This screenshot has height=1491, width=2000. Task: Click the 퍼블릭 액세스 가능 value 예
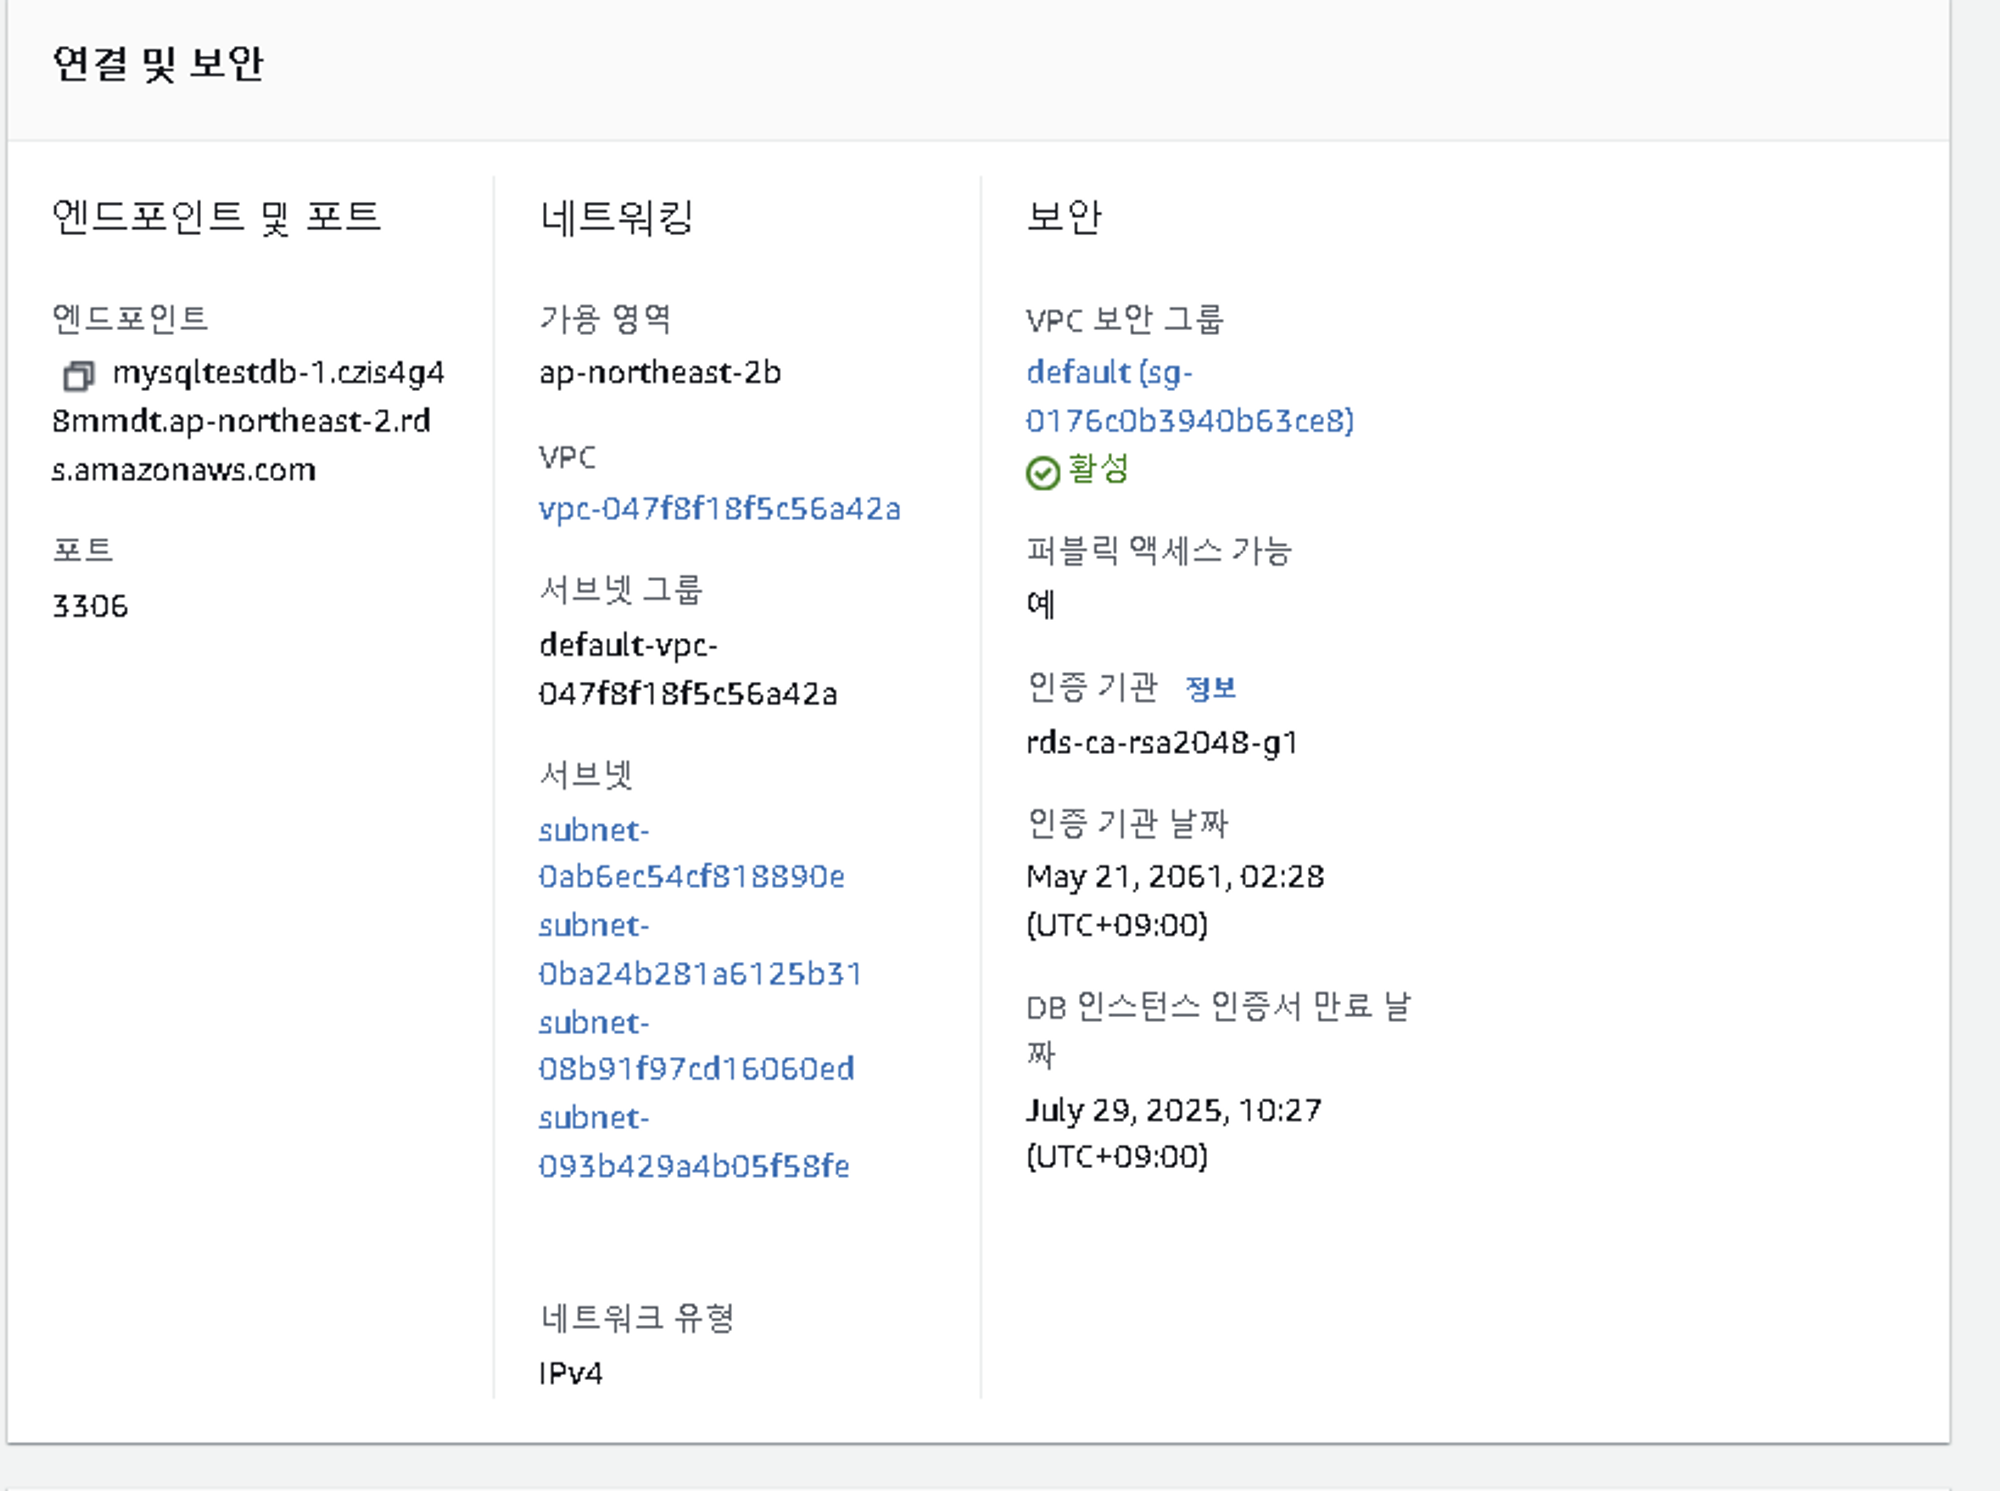[1040, 604]
